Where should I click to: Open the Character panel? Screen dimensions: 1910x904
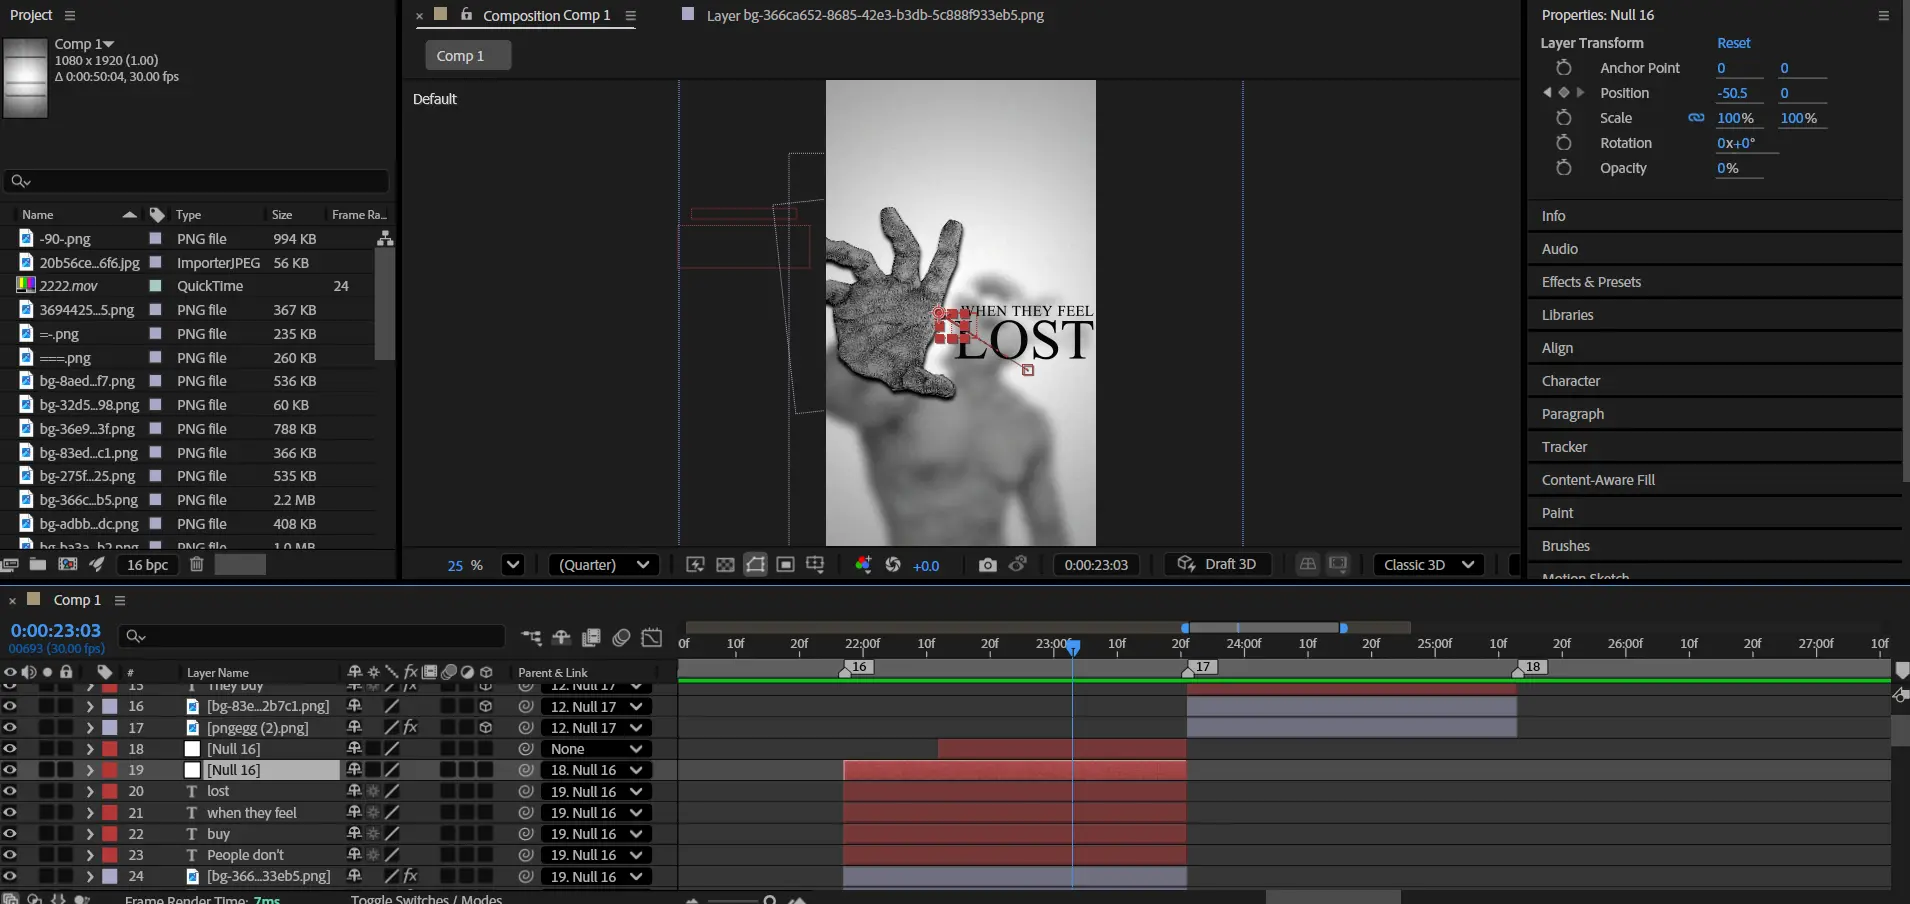[1570, 381]
